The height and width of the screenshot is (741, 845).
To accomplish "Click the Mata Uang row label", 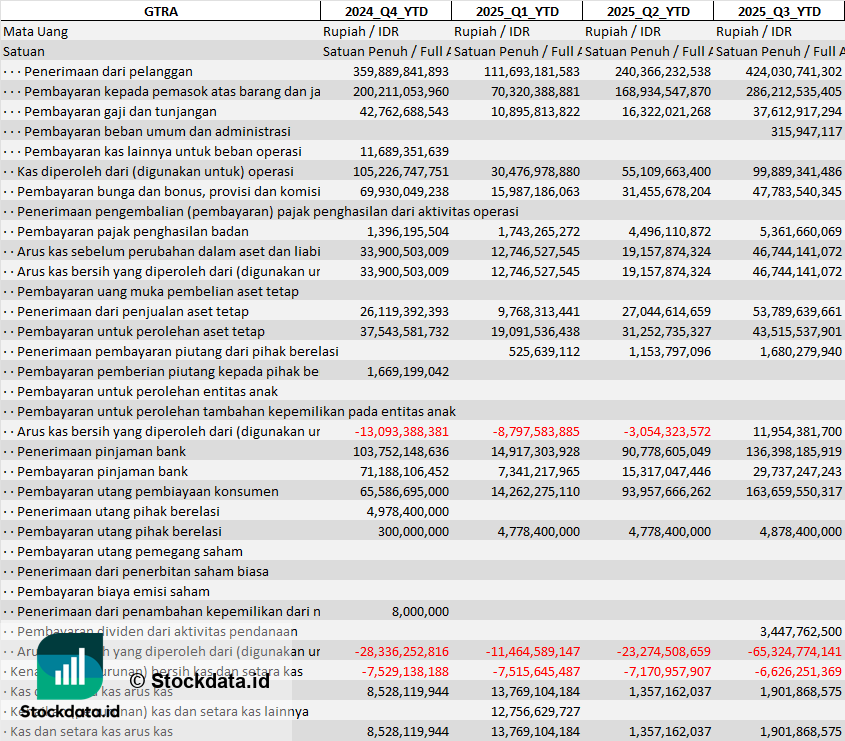I will click(x=36, y=31).
